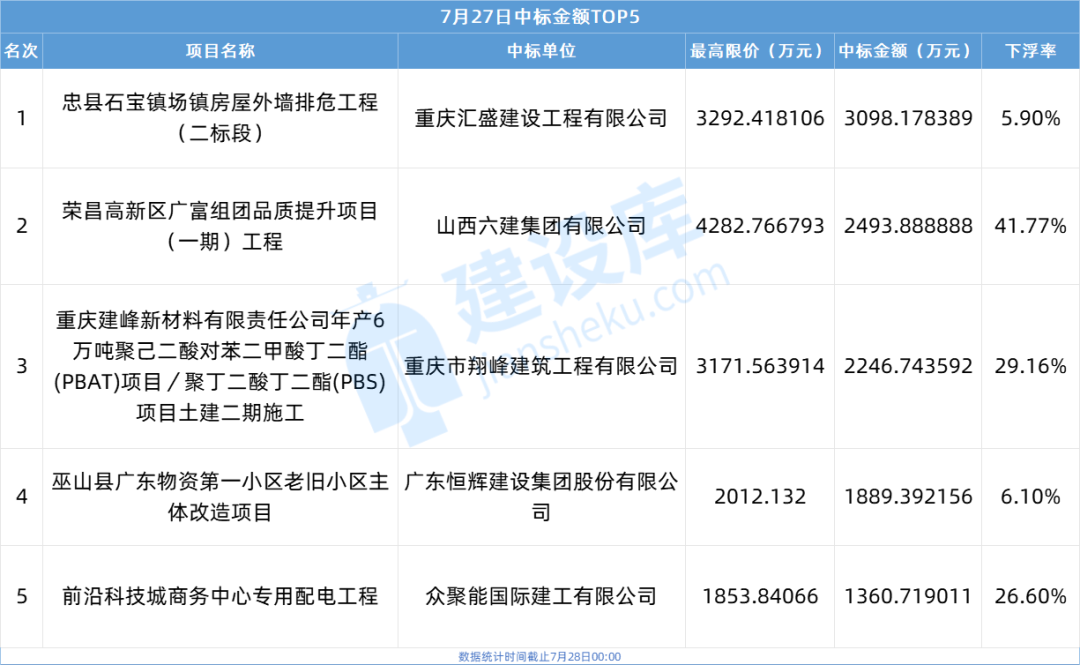Select price limit 2012.132

760,497
